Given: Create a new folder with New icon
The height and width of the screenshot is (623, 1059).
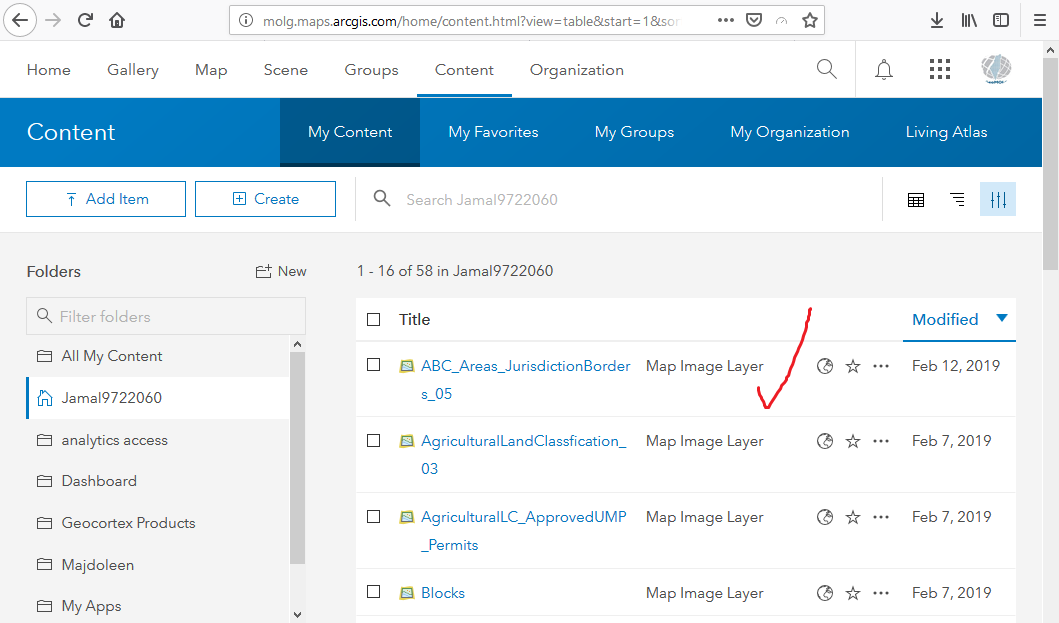Looking at the screenshot, I should (281, 271).
